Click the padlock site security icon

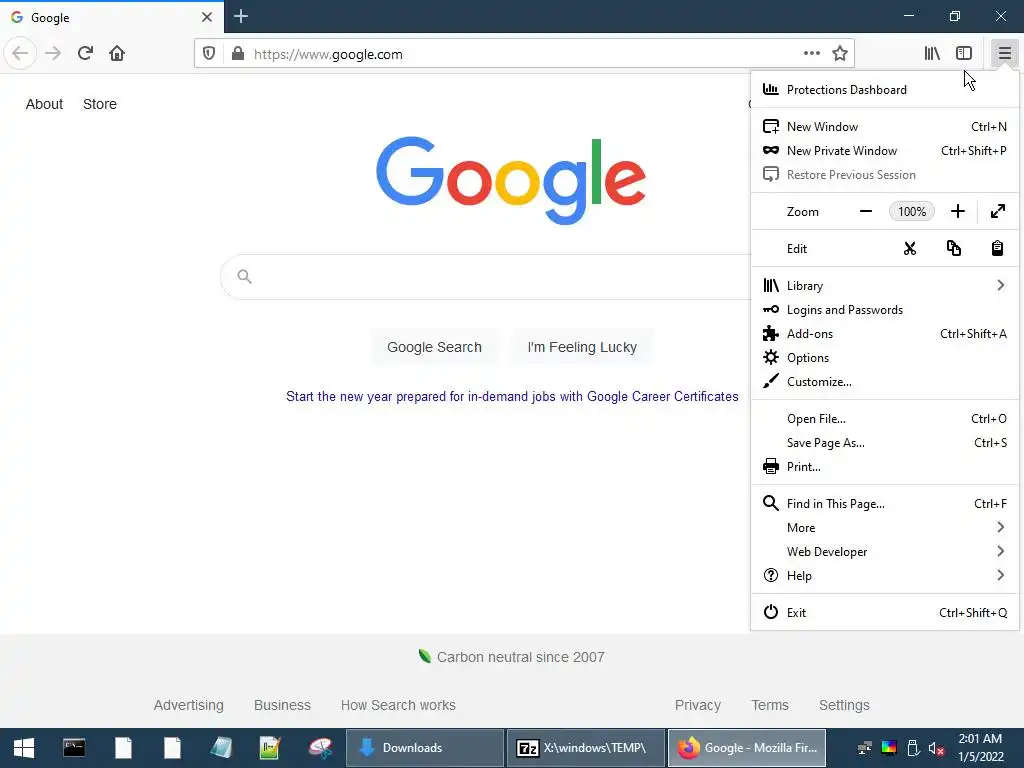click(238, 54)
